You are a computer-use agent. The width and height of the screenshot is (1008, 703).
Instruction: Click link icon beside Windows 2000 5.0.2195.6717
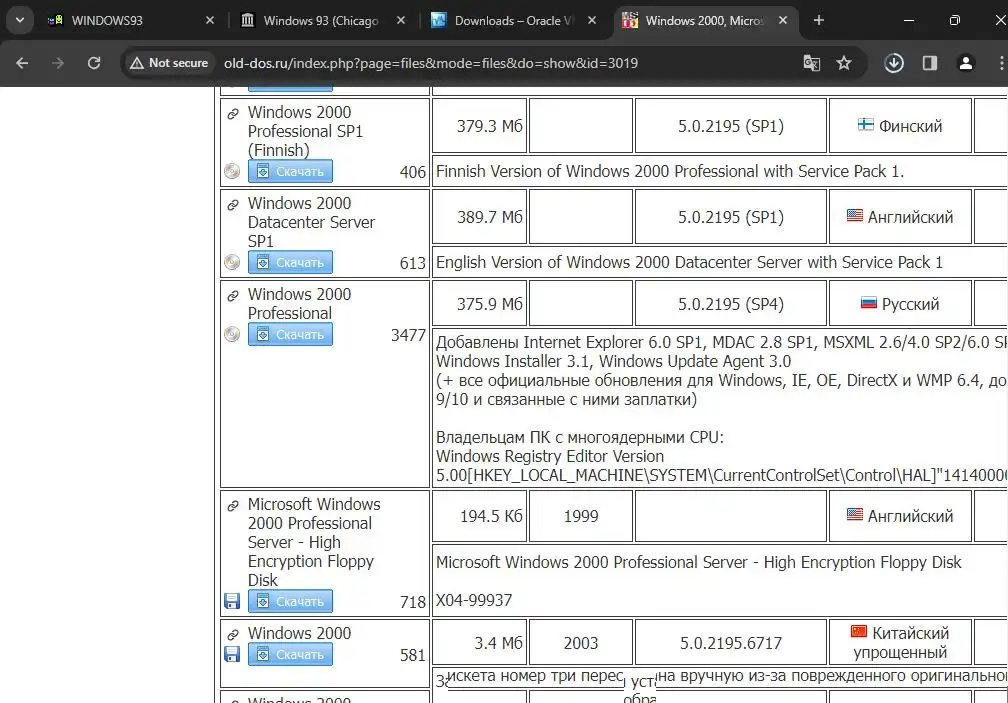tap(233, 635)
